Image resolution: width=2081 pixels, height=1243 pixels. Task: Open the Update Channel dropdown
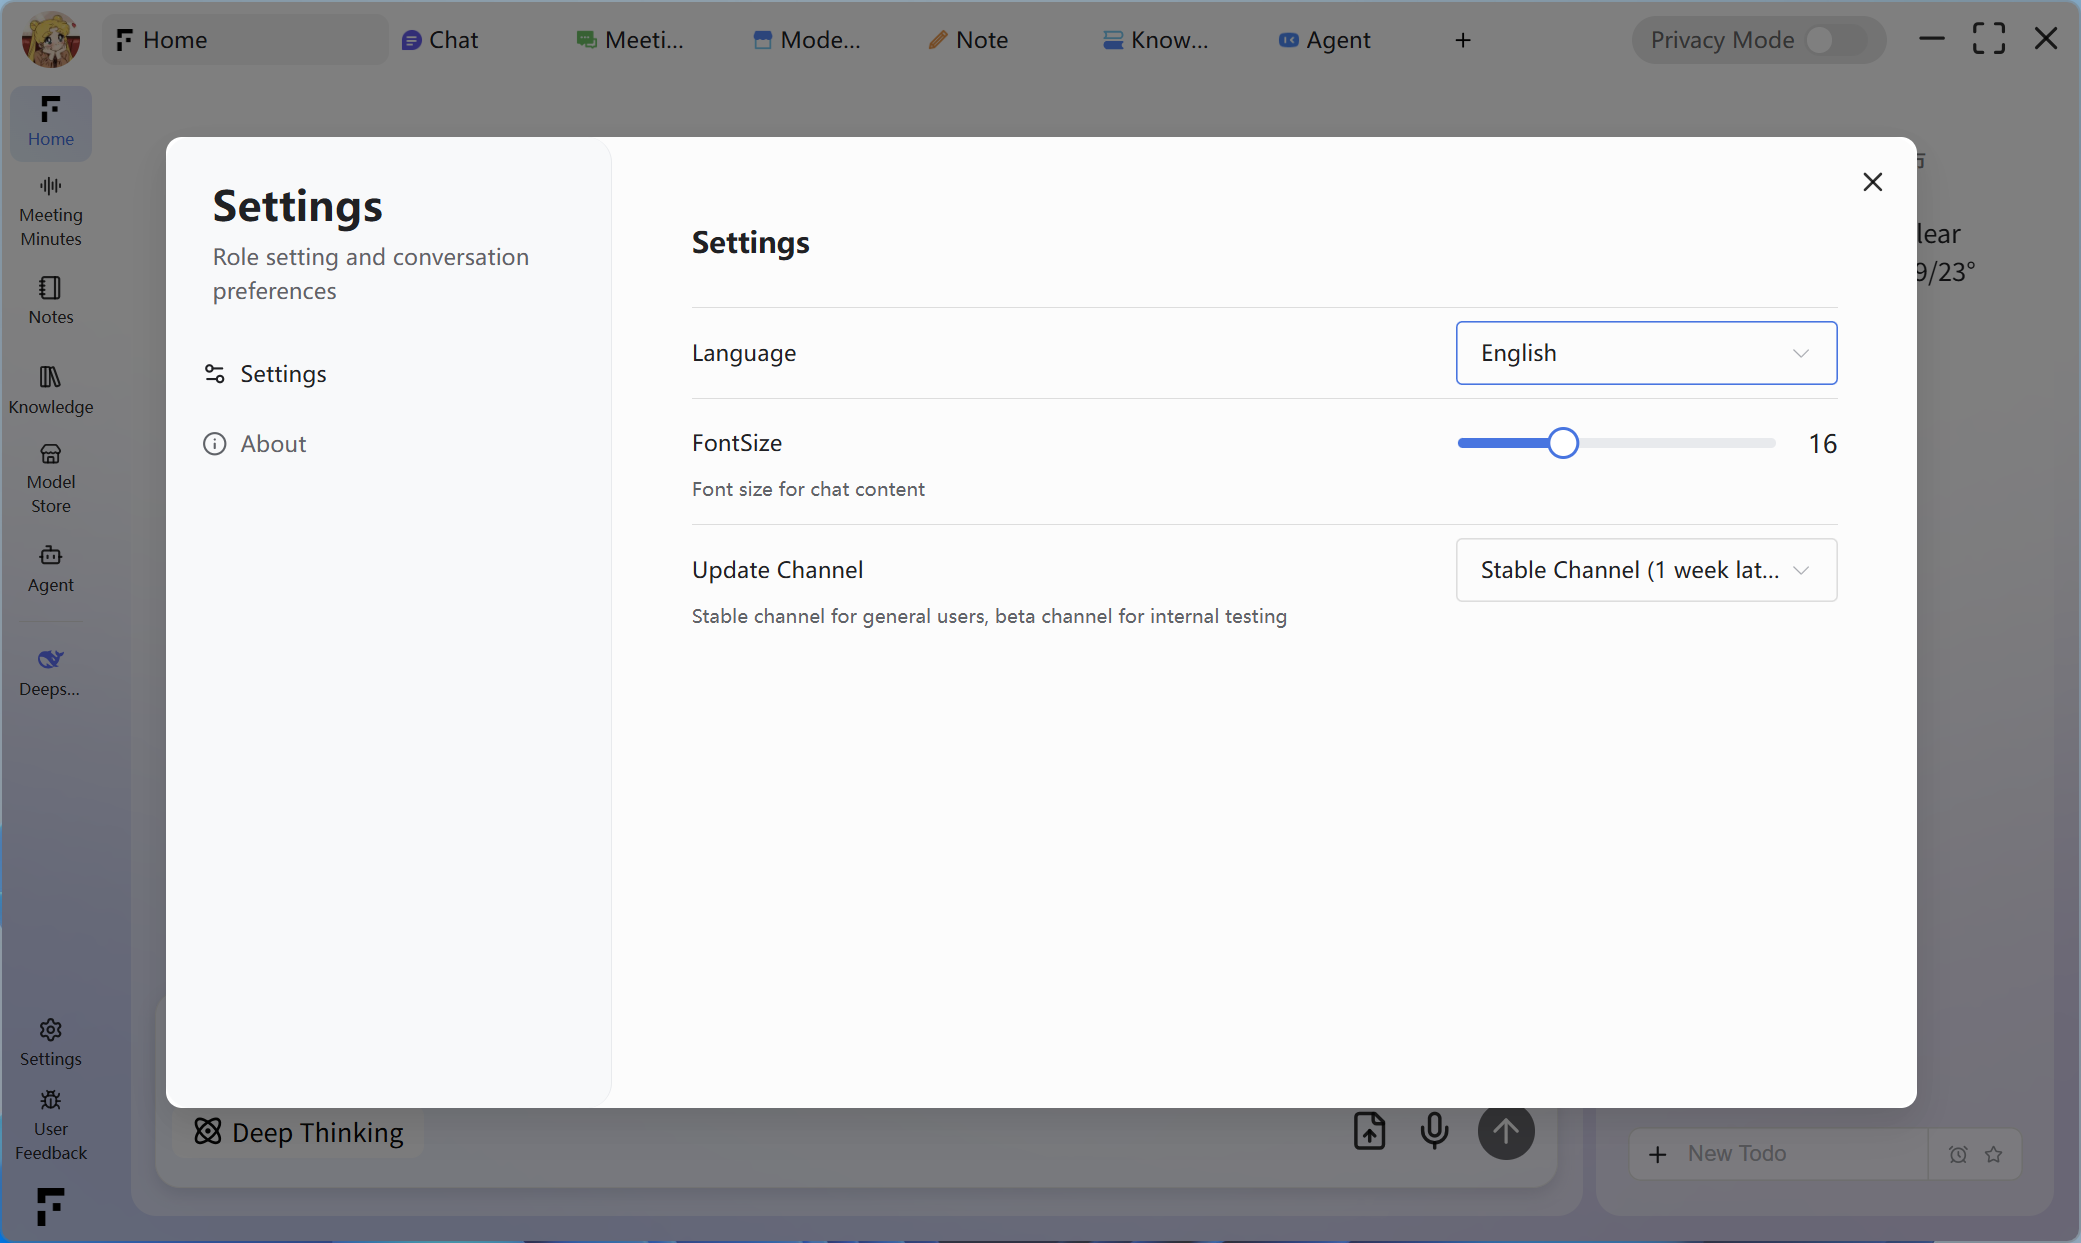1645,570
